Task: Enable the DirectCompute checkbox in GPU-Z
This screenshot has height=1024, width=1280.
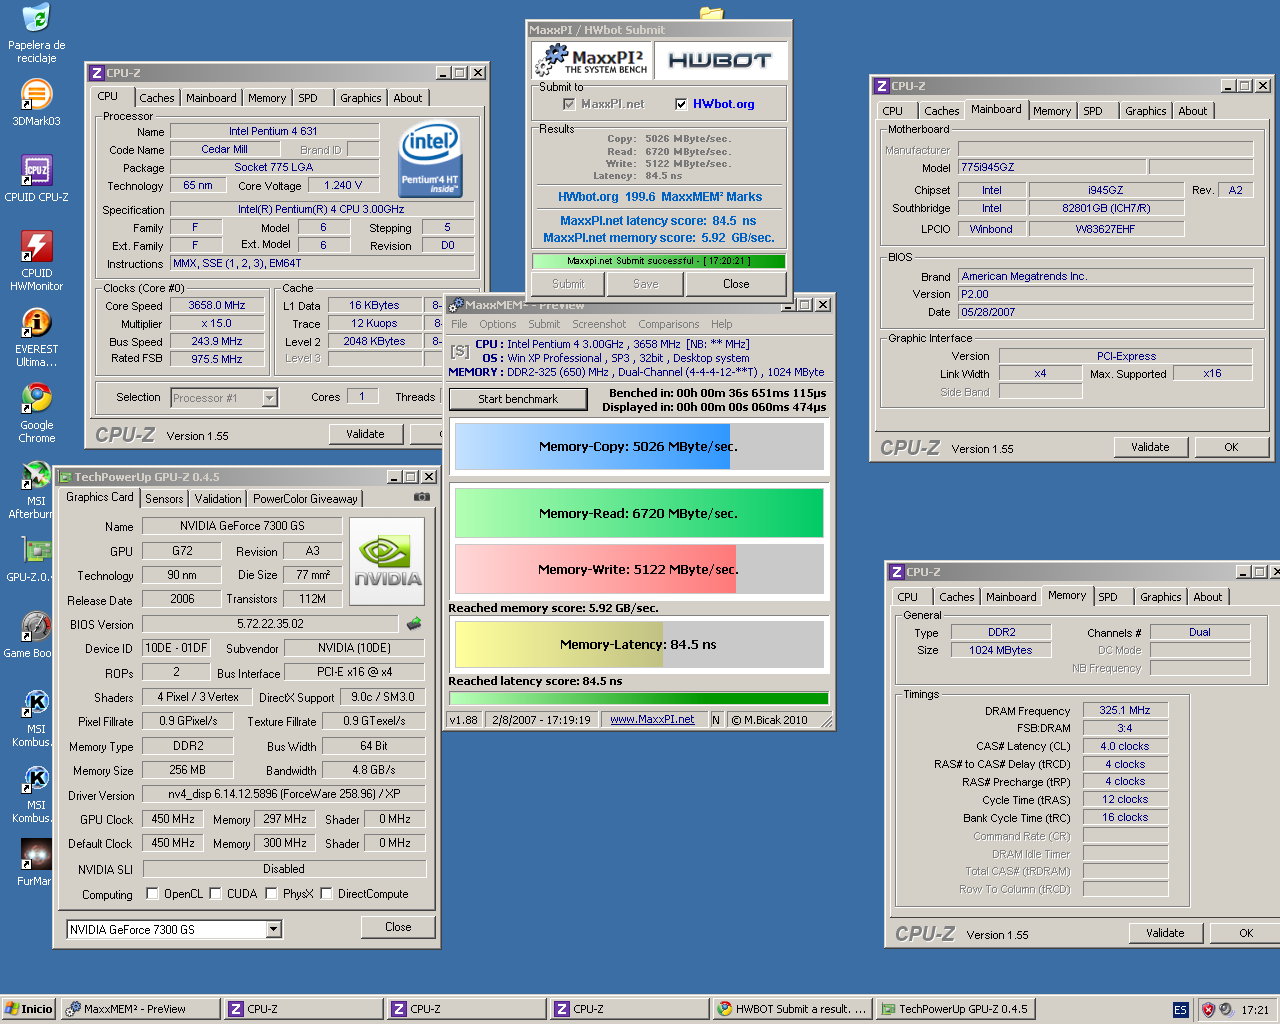Action: coord(326,894)
